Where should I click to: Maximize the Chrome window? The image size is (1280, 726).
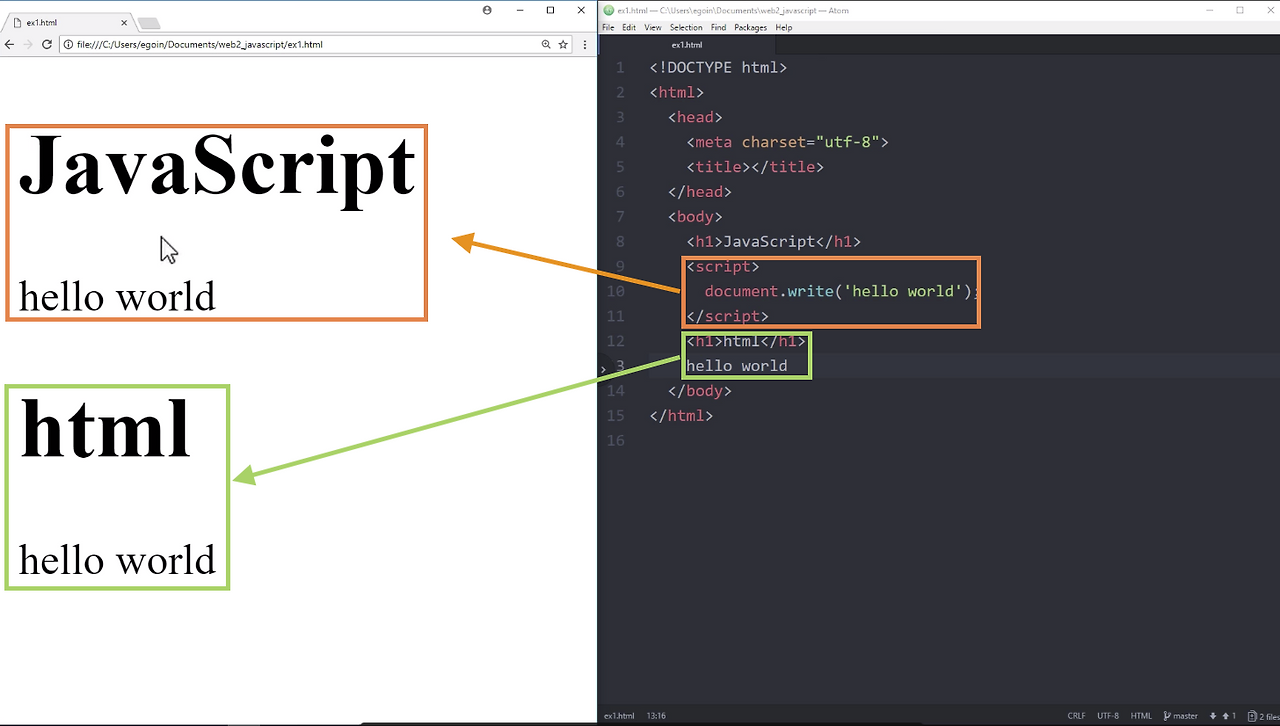[x=550, y=10]
